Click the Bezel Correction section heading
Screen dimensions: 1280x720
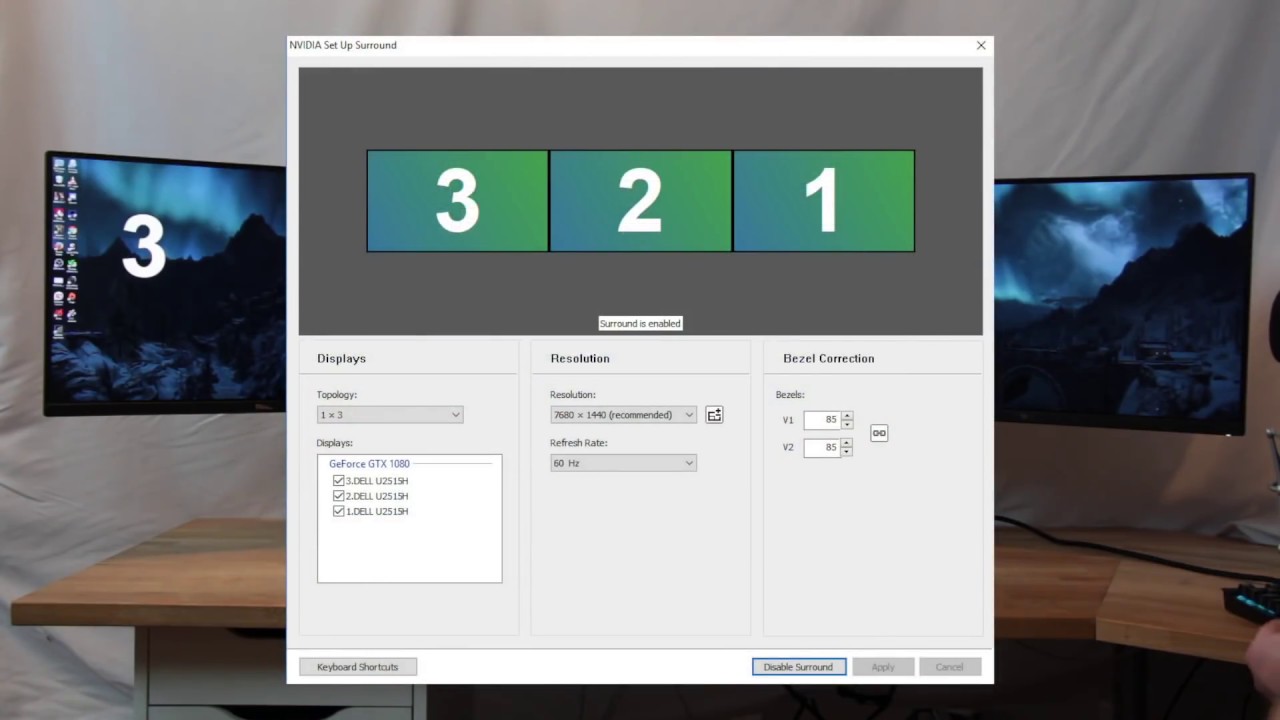click(x=829, y=358)
